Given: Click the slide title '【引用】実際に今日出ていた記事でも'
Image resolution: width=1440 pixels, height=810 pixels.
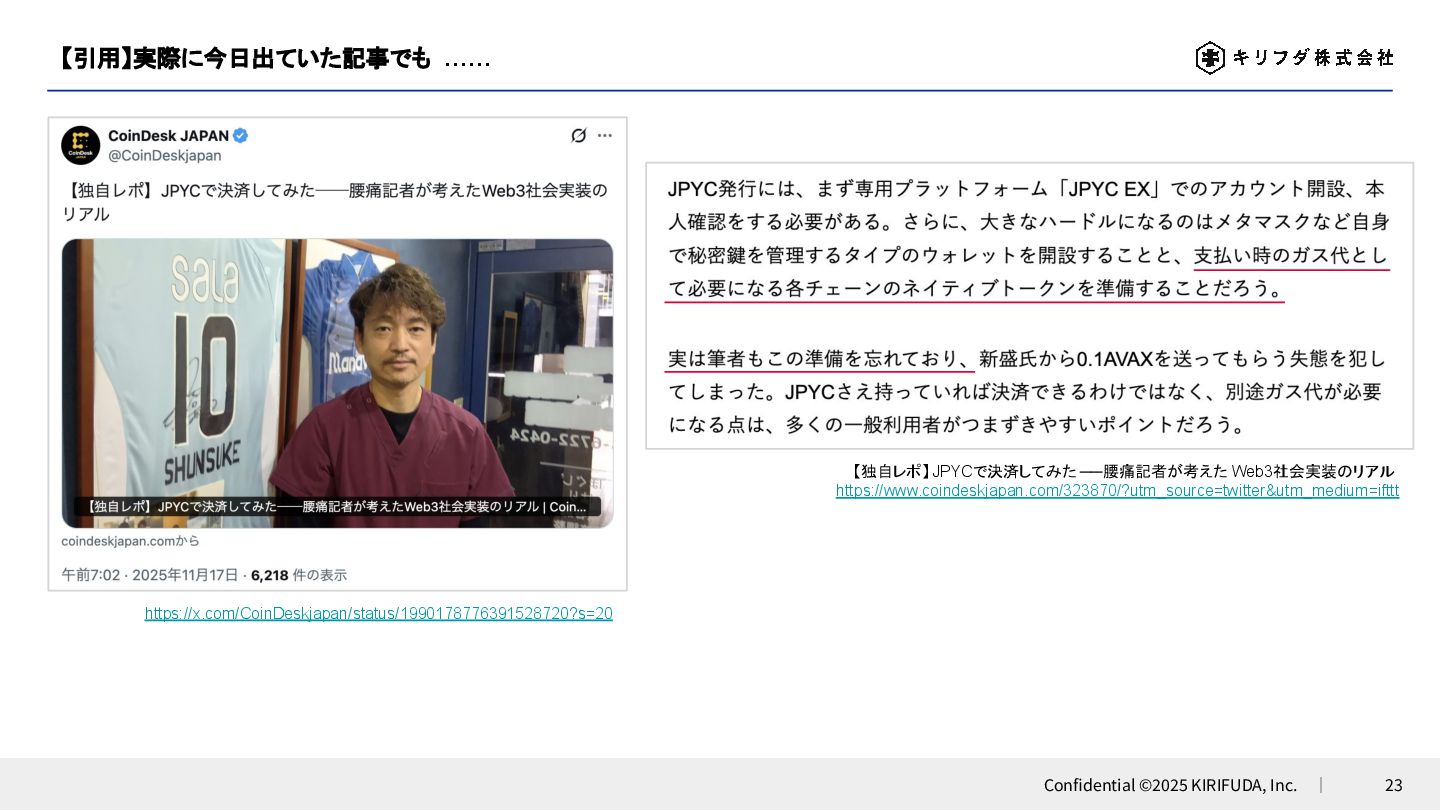Looking at the screenshot, I should point(244,59).
